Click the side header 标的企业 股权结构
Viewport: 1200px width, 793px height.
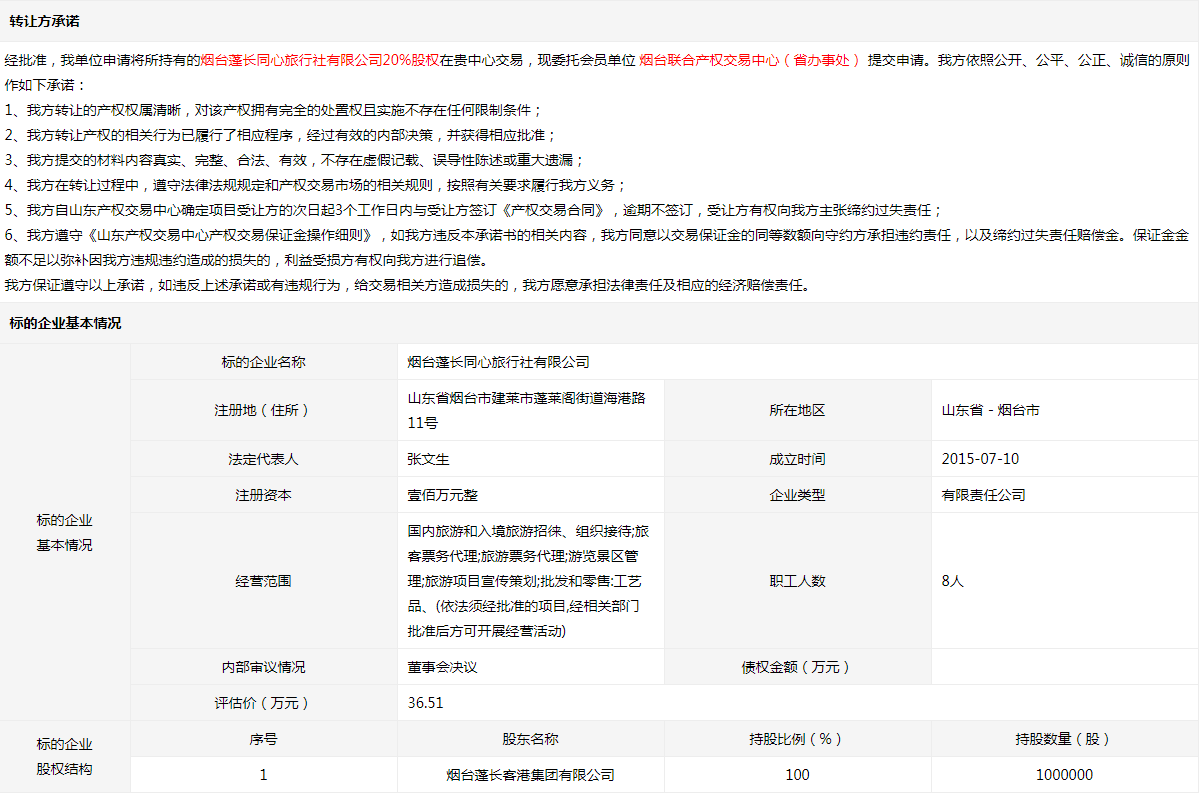(65, 757)
